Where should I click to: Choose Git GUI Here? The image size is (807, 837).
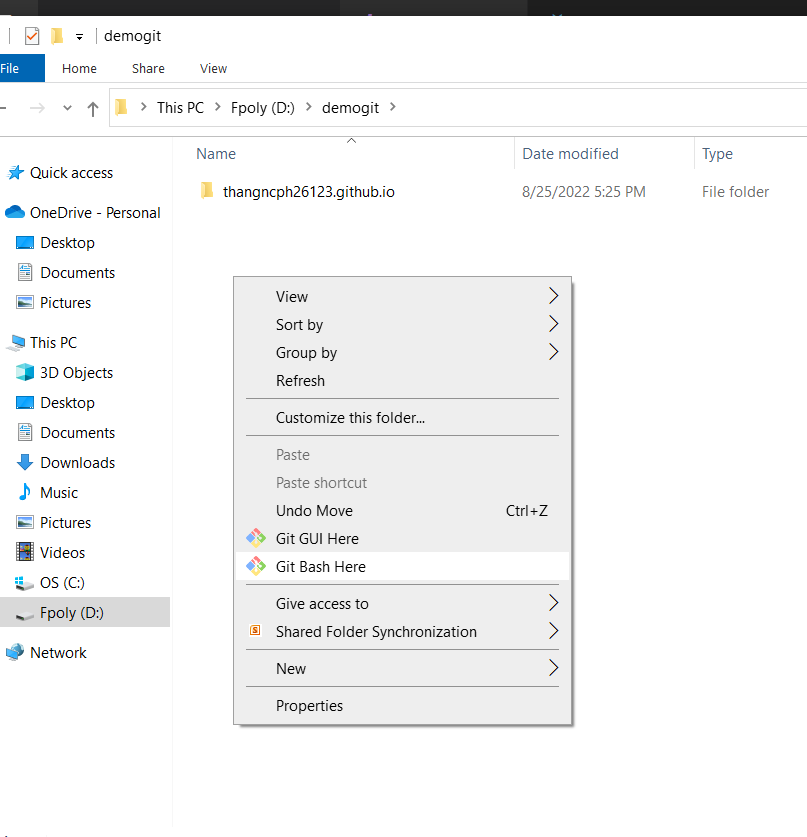pyautogui.click(x=402, y=539)
